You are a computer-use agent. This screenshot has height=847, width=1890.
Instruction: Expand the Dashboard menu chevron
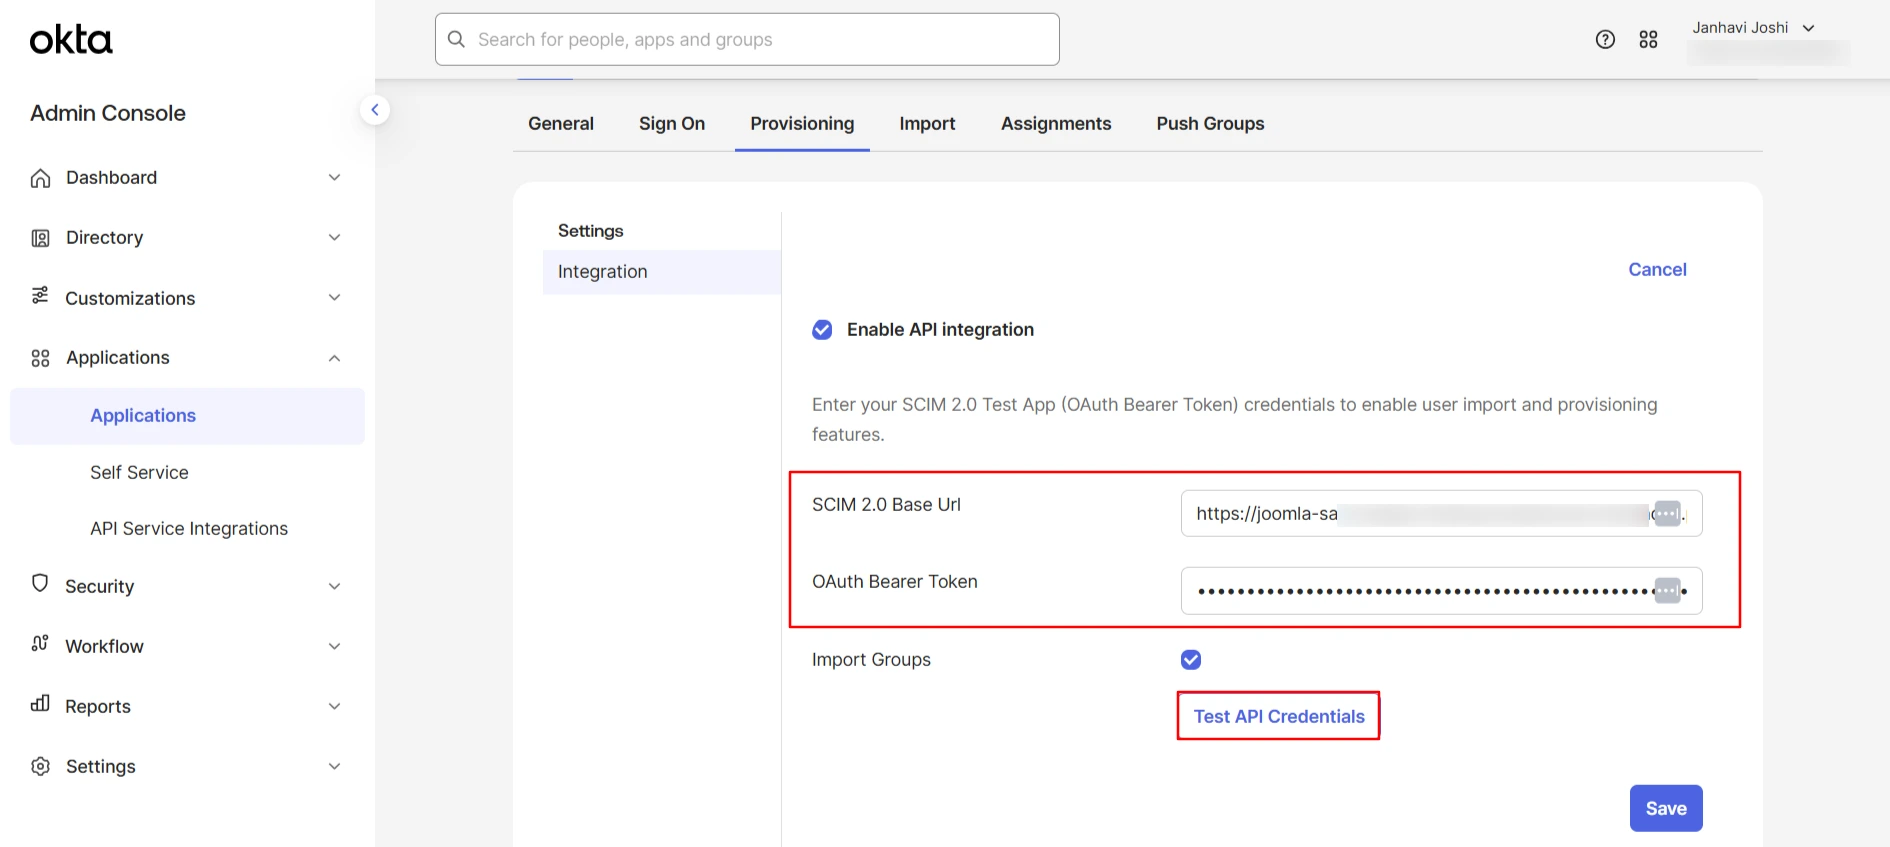(x=335, y=178)
